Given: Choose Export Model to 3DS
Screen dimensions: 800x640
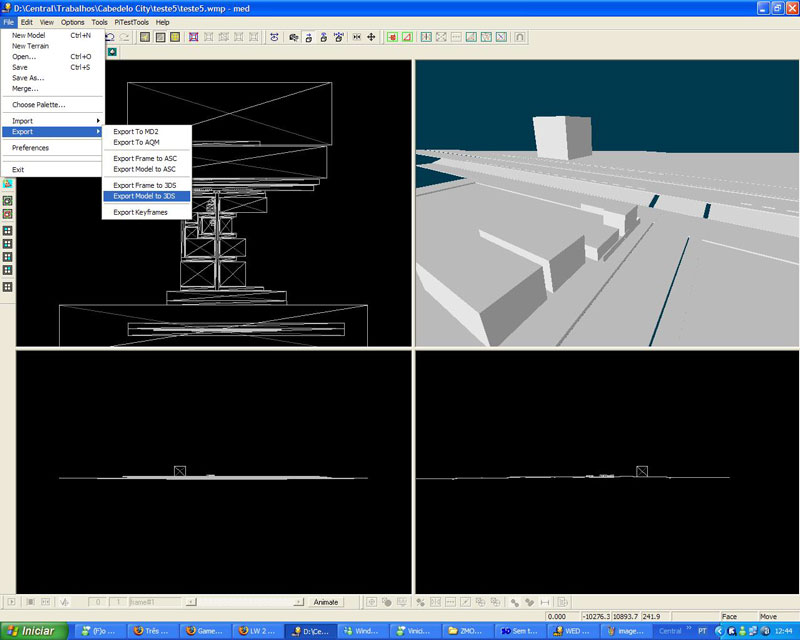Looking at the screenshot, I should point(145,196).
